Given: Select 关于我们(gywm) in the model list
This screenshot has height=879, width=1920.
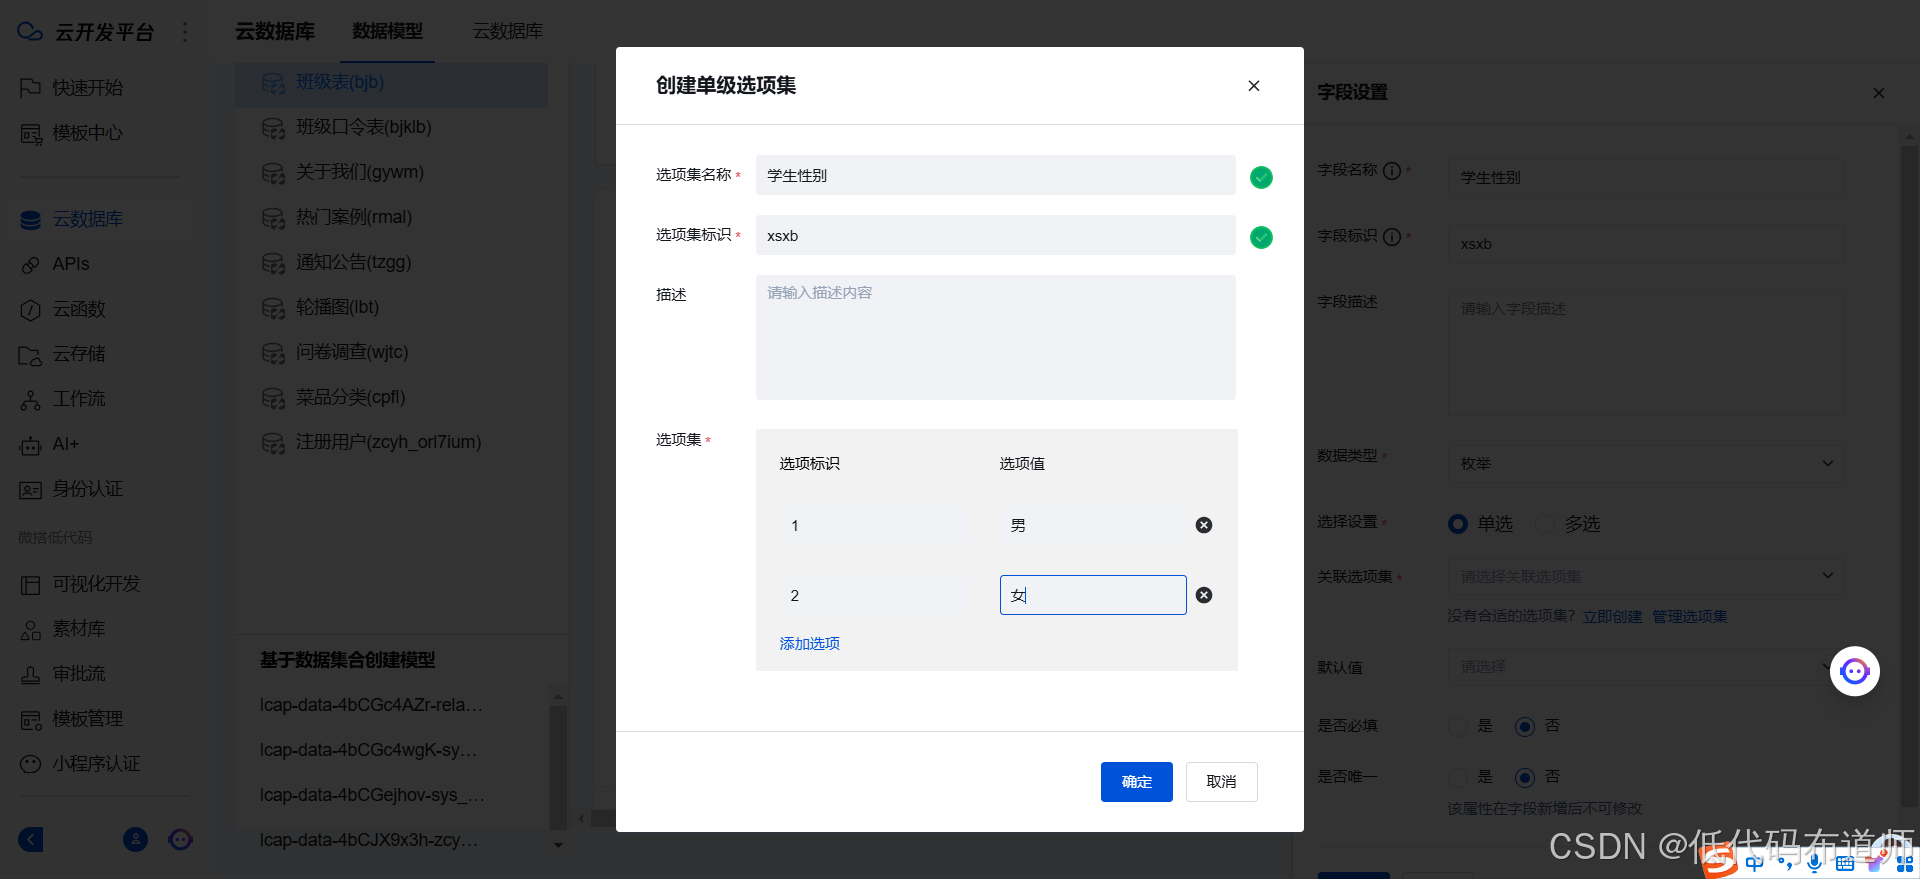Looking at the screenshot, I should tap(391, 172).
